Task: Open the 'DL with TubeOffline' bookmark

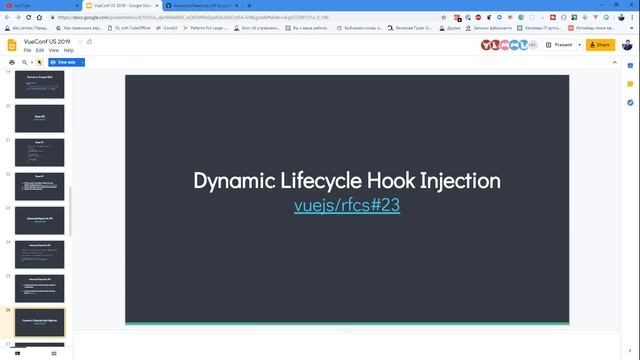Action: click(129, 28)
